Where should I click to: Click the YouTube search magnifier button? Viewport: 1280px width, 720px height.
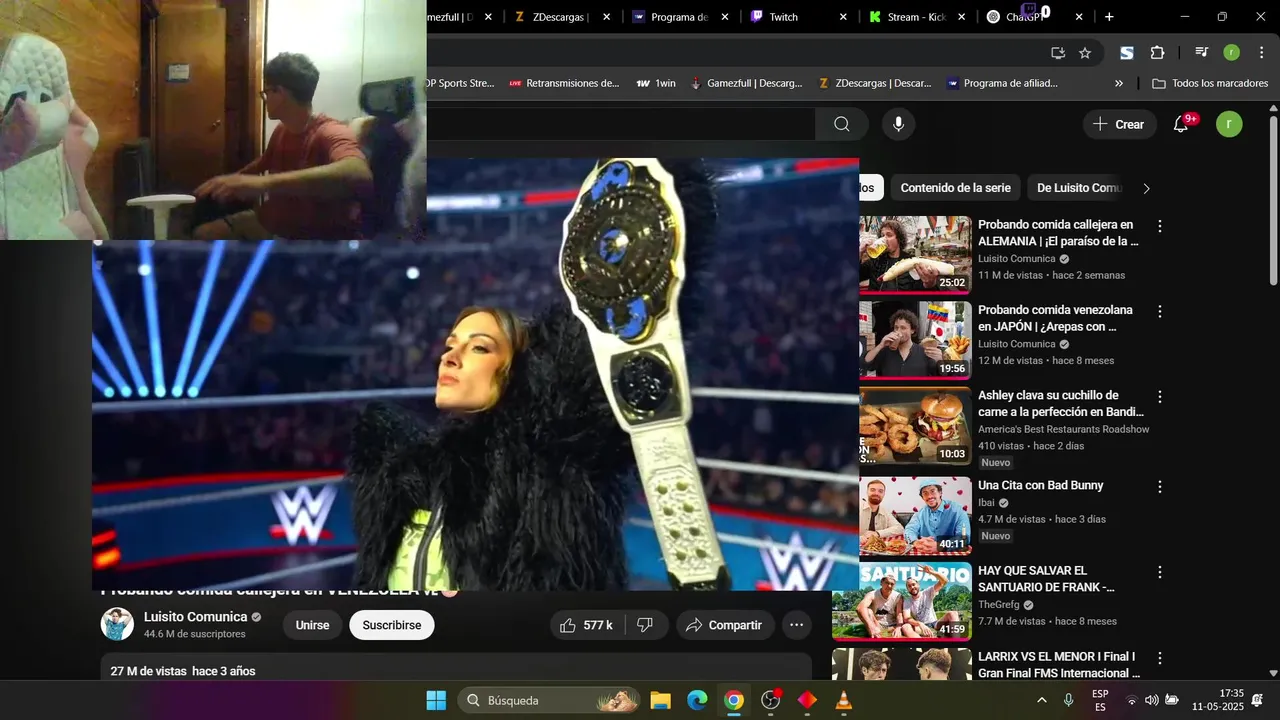(x=842, y=124)
